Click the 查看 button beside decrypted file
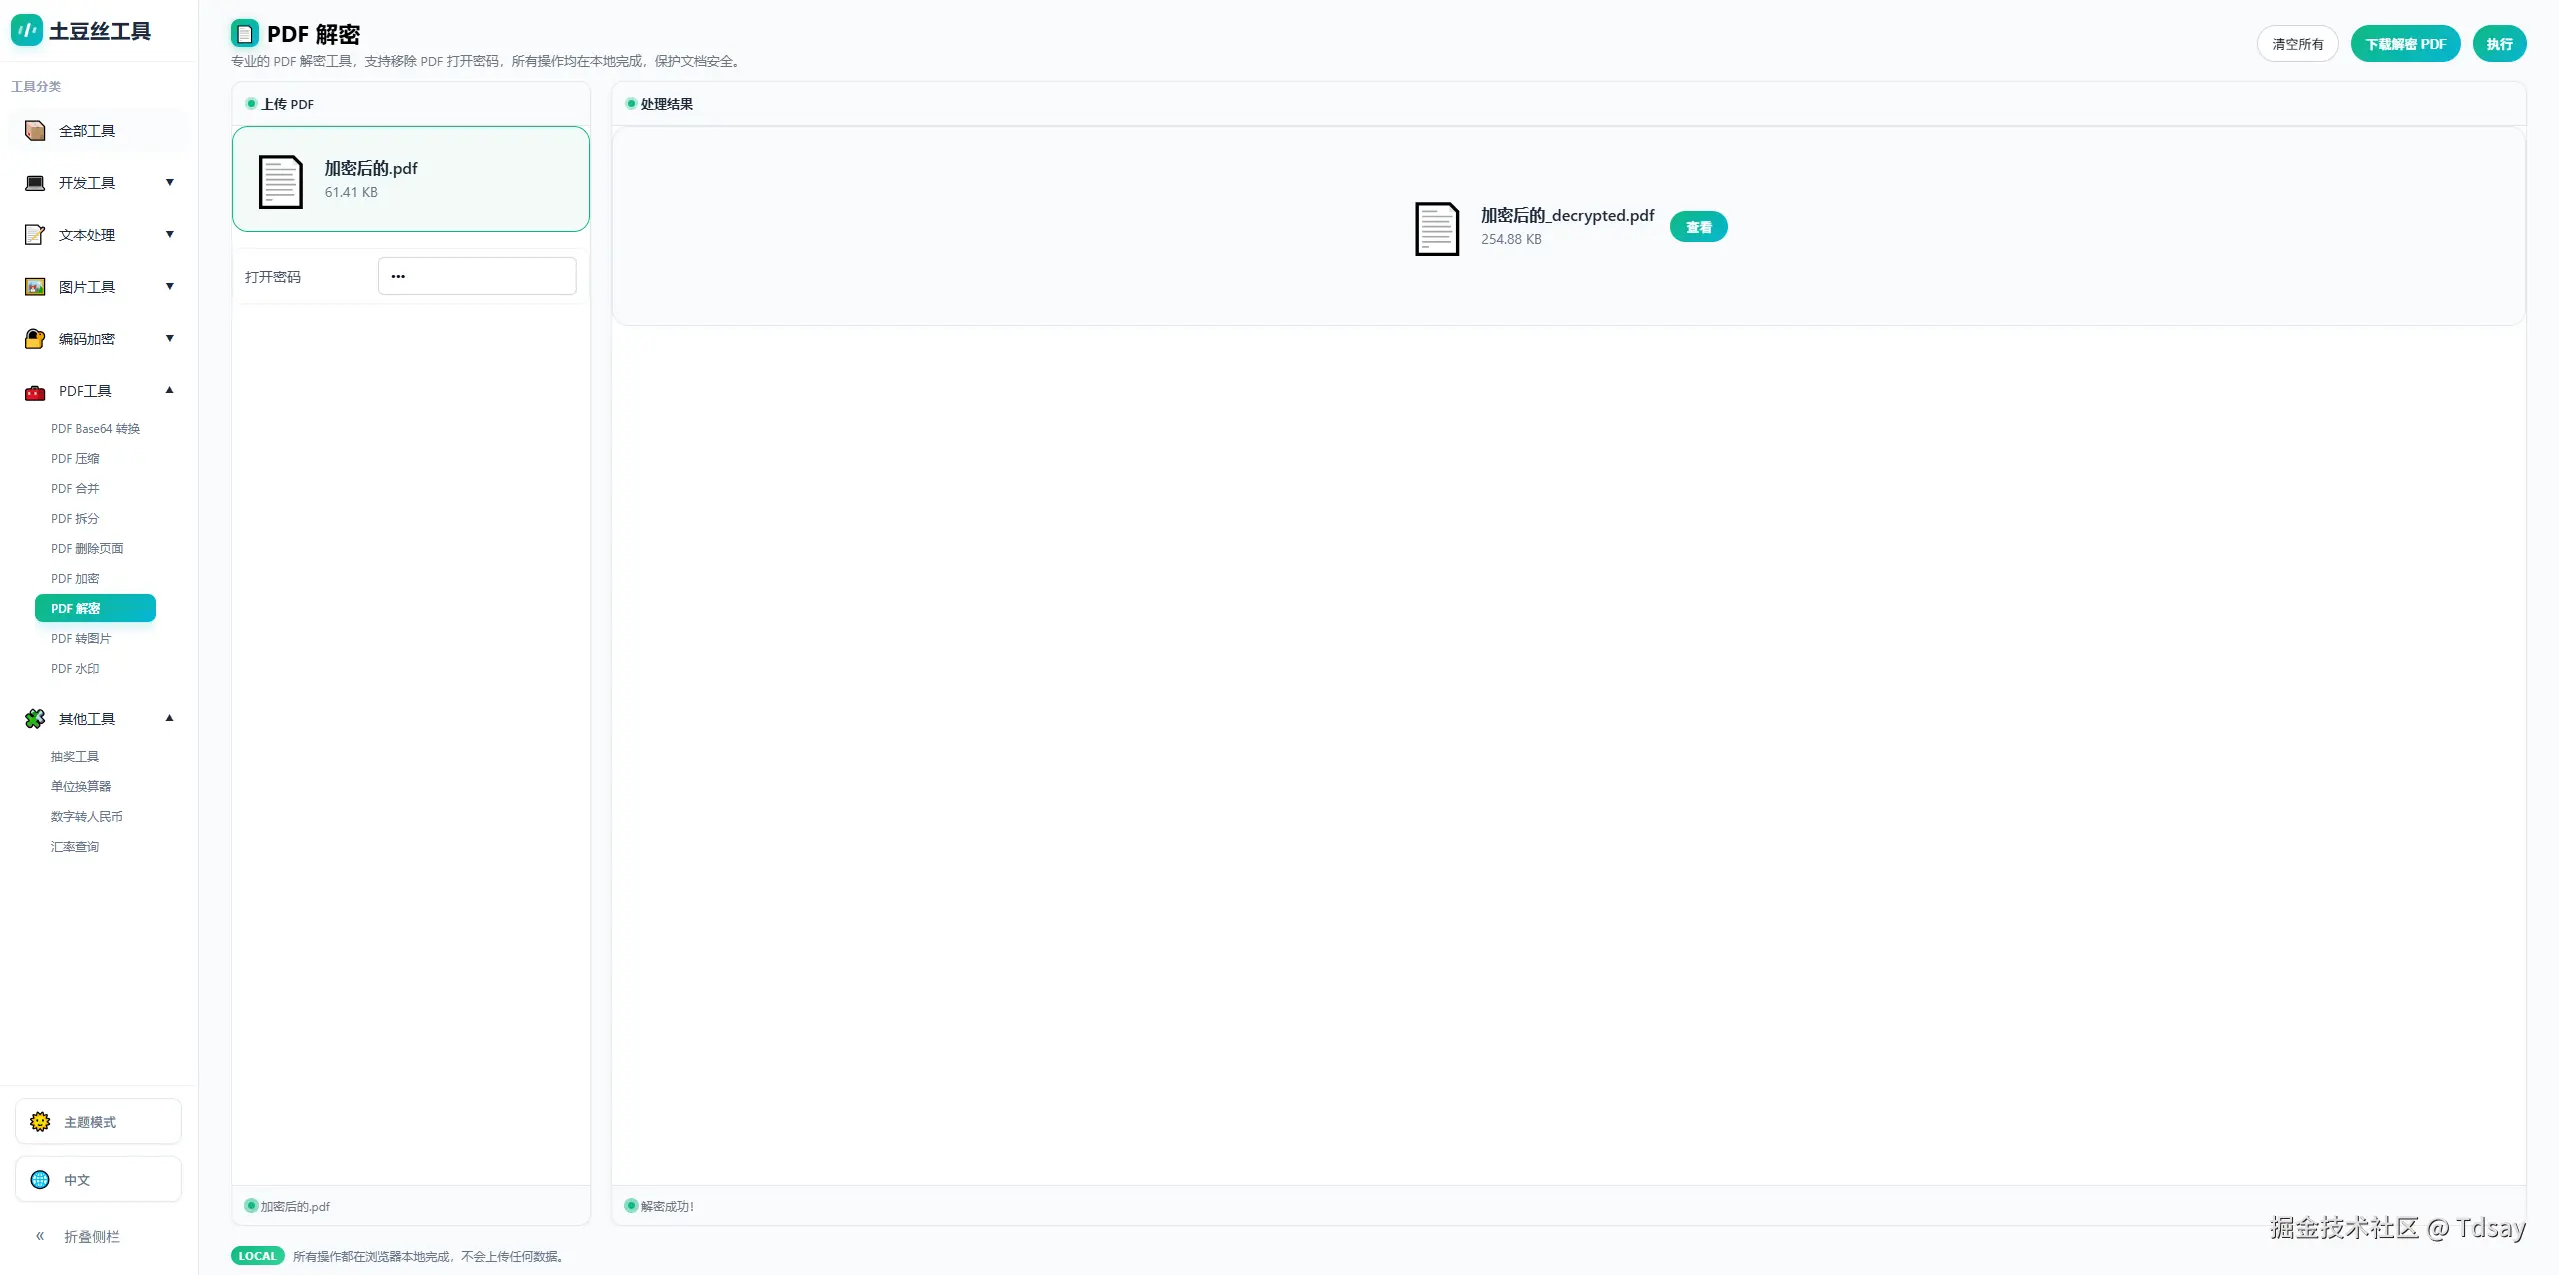 pos(1698,228)
